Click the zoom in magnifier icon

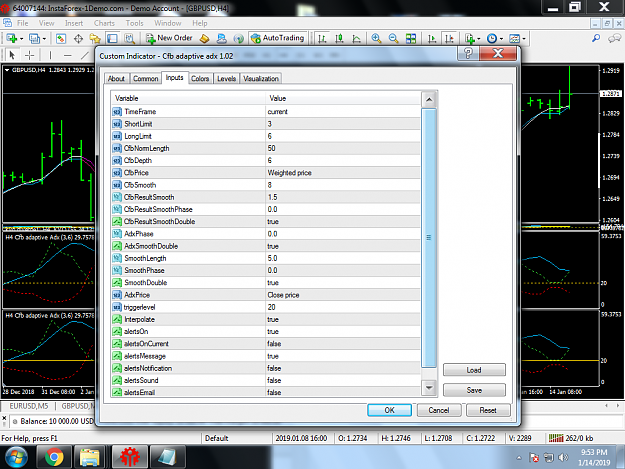tap(376, 38)
